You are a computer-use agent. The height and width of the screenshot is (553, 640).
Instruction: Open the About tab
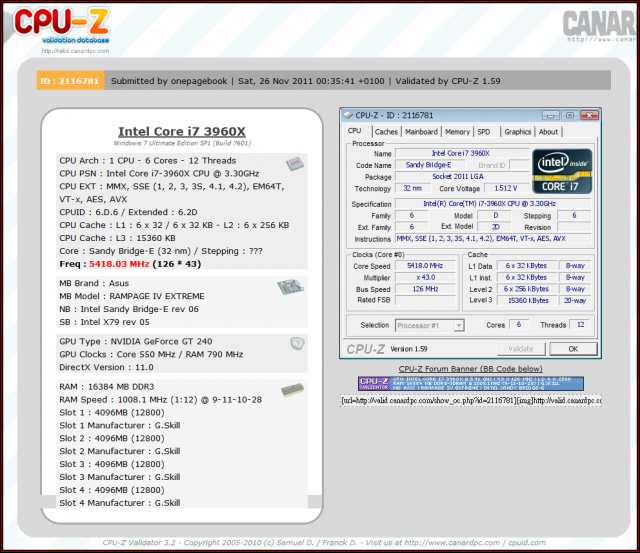point(548,132)
